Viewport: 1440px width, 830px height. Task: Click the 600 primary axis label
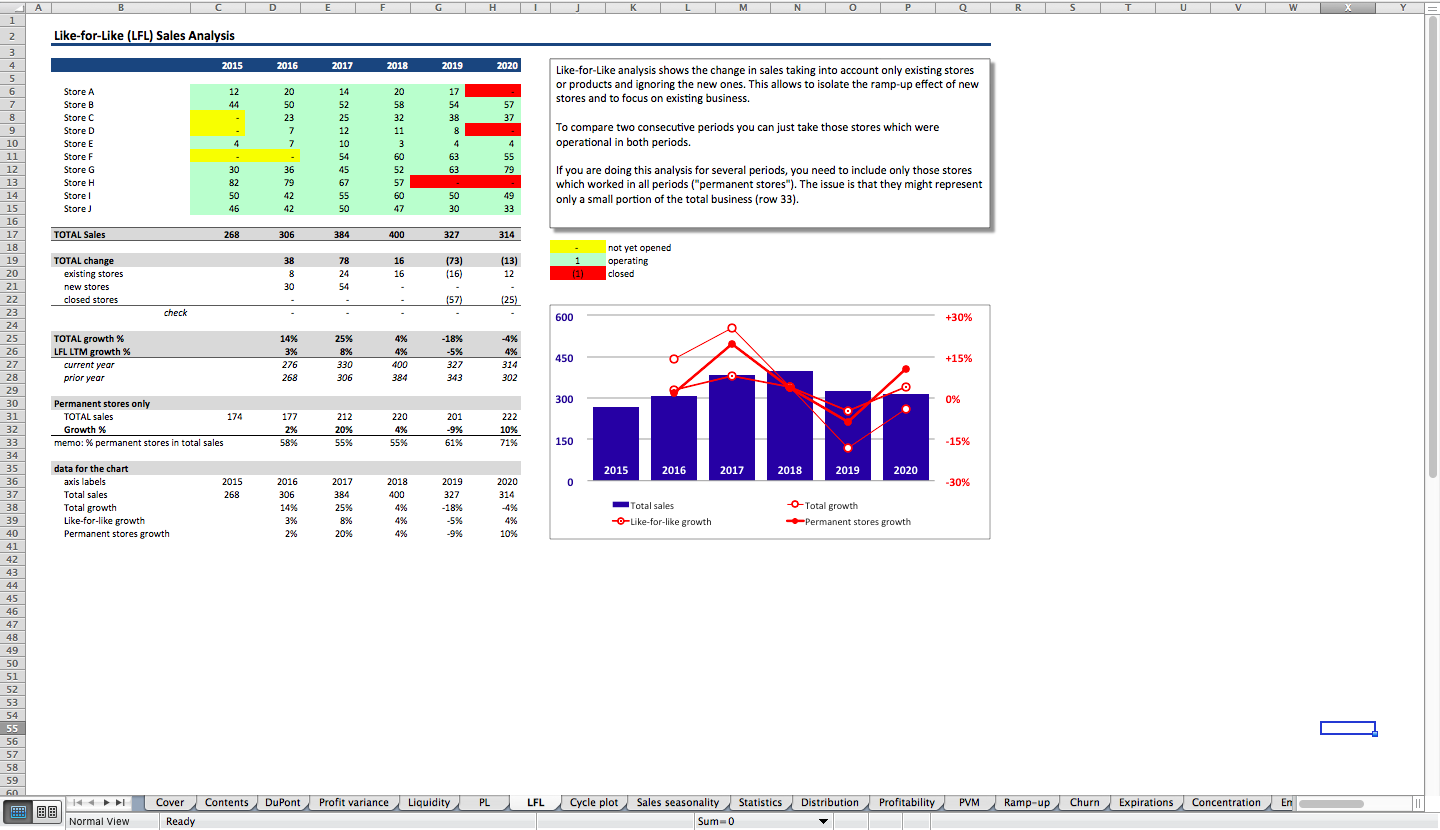click(565, 317)
